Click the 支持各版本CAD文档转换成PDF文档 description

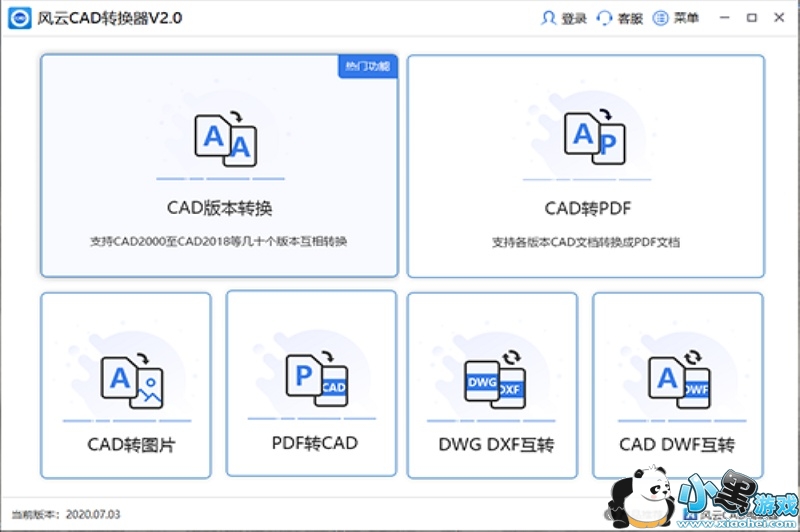pos(586,242)
